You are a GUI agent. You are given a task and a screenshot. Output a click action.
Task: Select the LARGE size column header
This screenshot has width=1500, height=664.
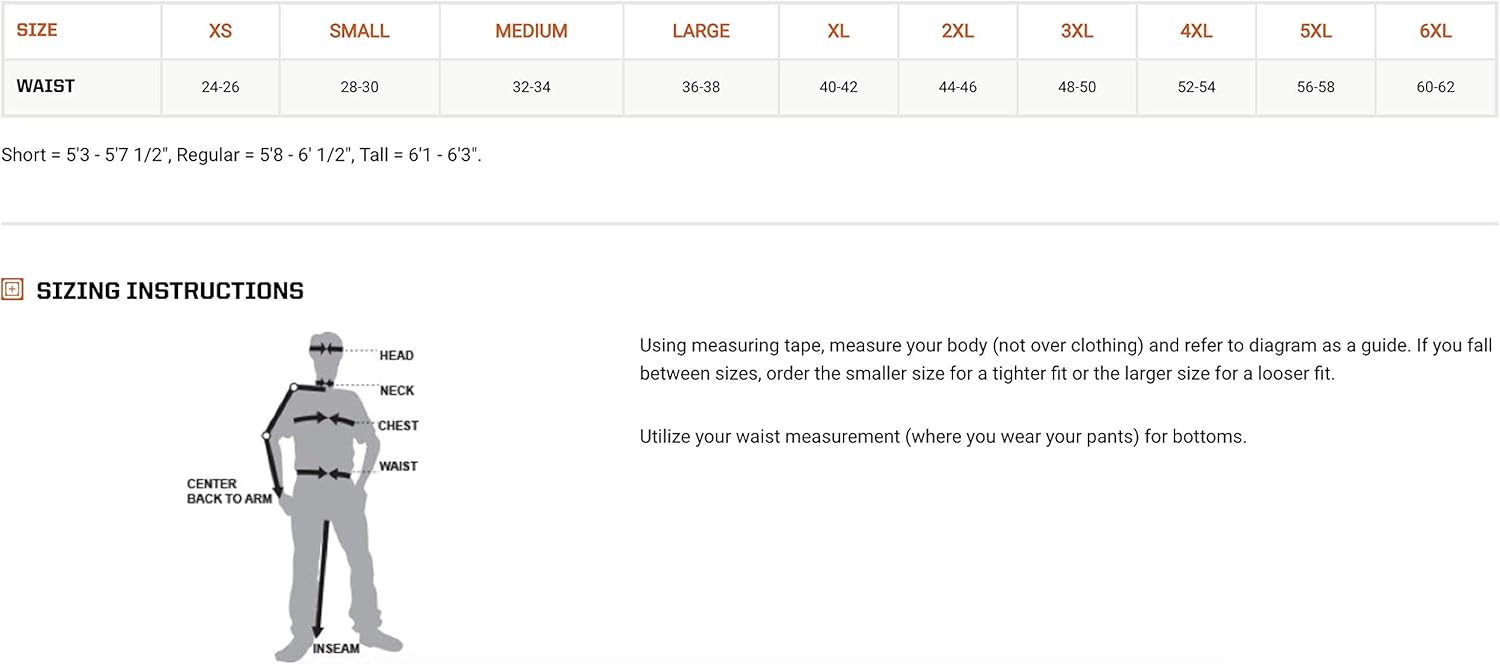point(701,31)
